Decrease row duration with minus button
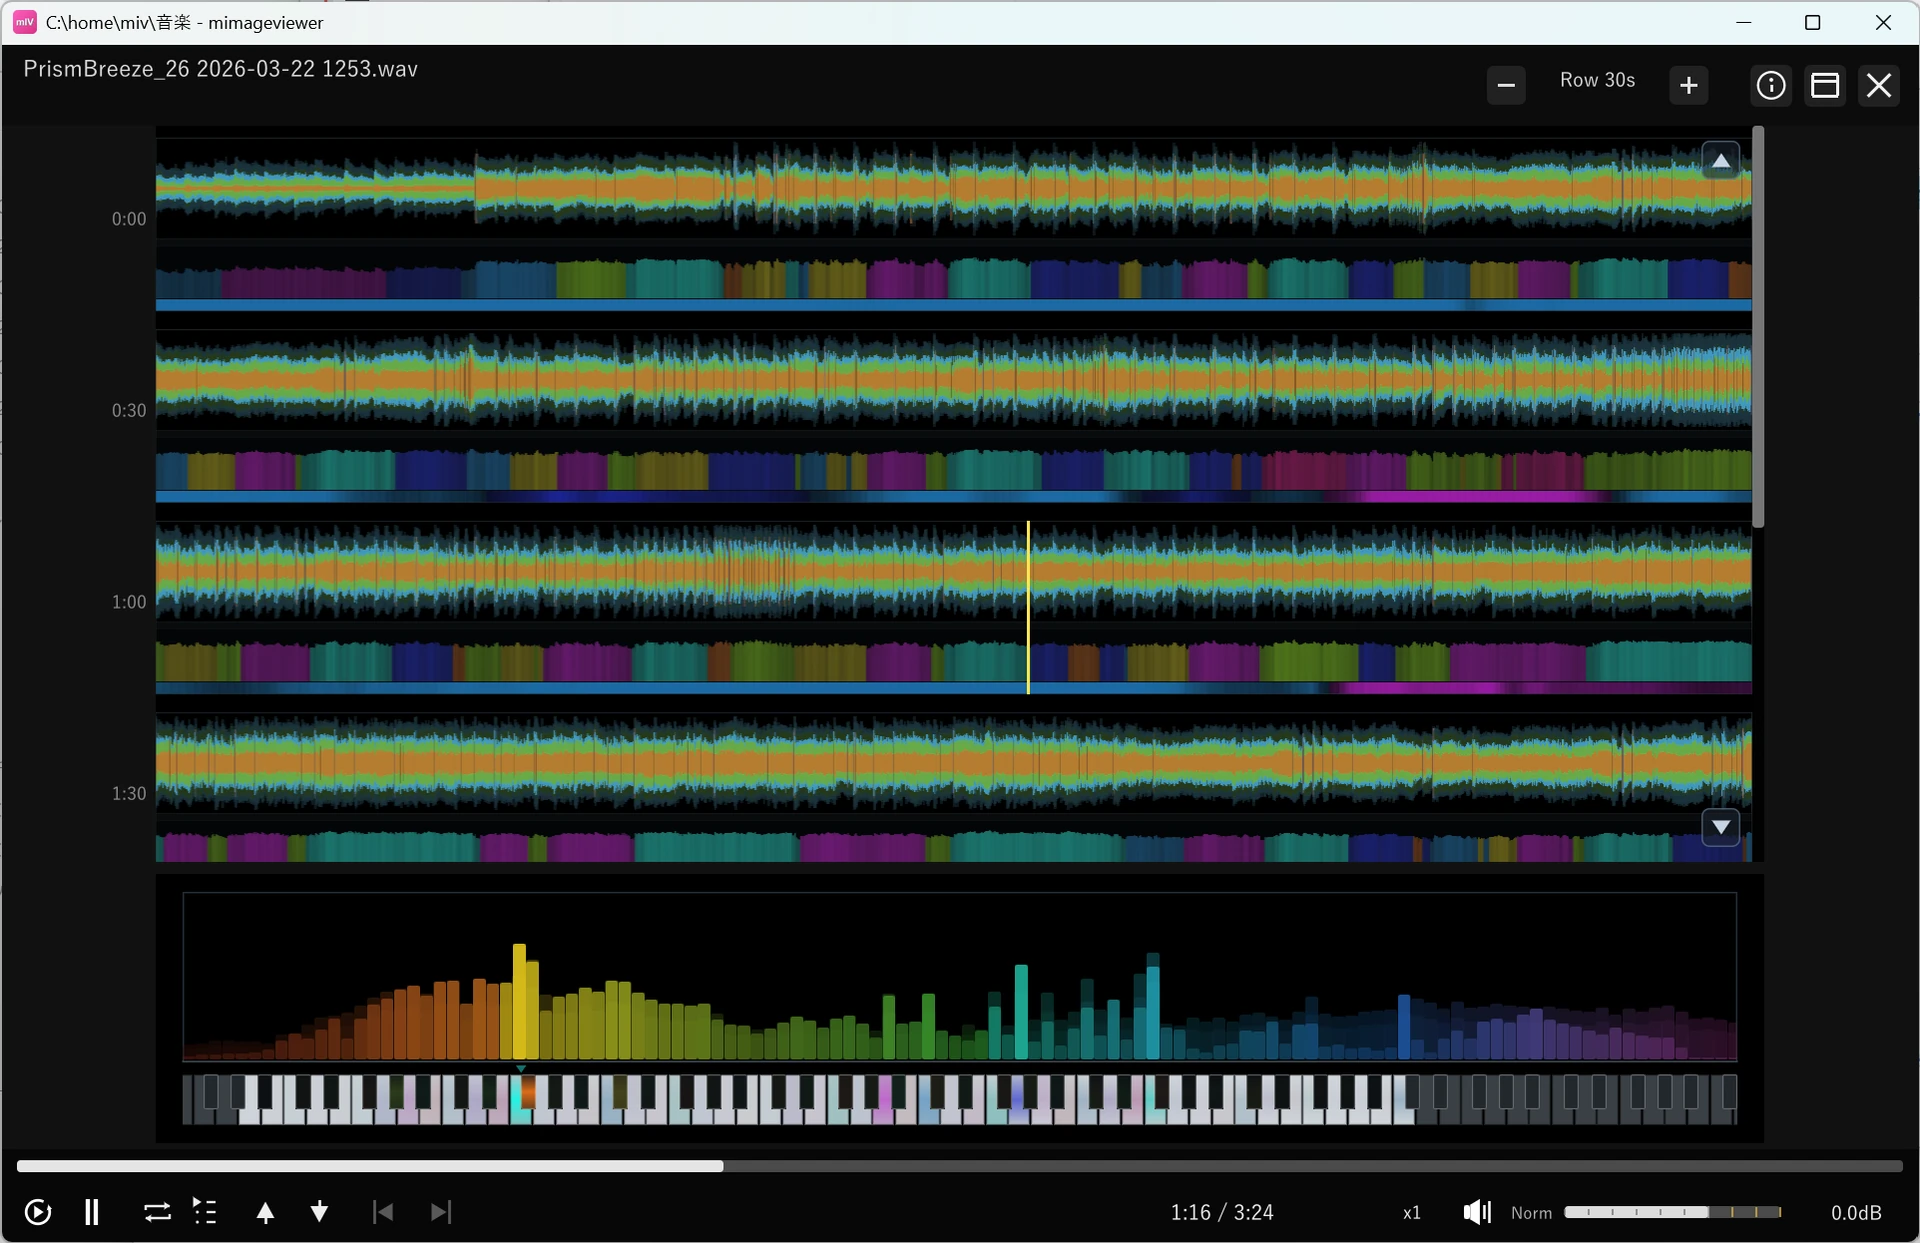The height and width of the screenshot is (1243, 1920). 1506,85
